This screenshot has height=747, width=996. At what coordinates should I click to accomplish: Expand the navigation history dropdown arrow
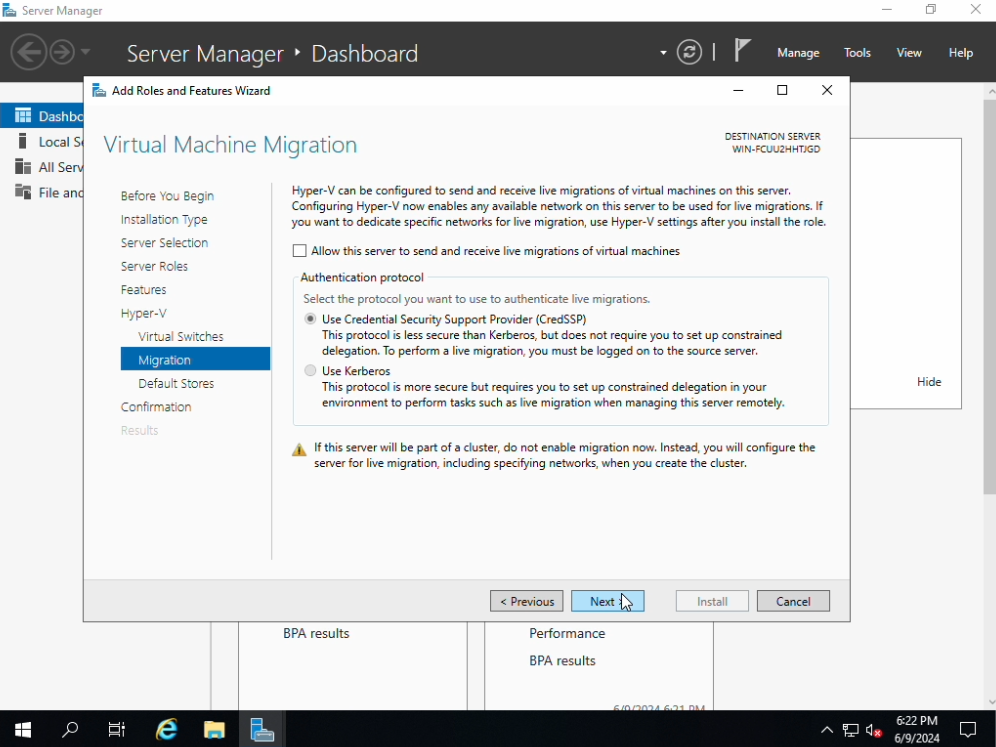pyautogui.click(x=86, y=52)
